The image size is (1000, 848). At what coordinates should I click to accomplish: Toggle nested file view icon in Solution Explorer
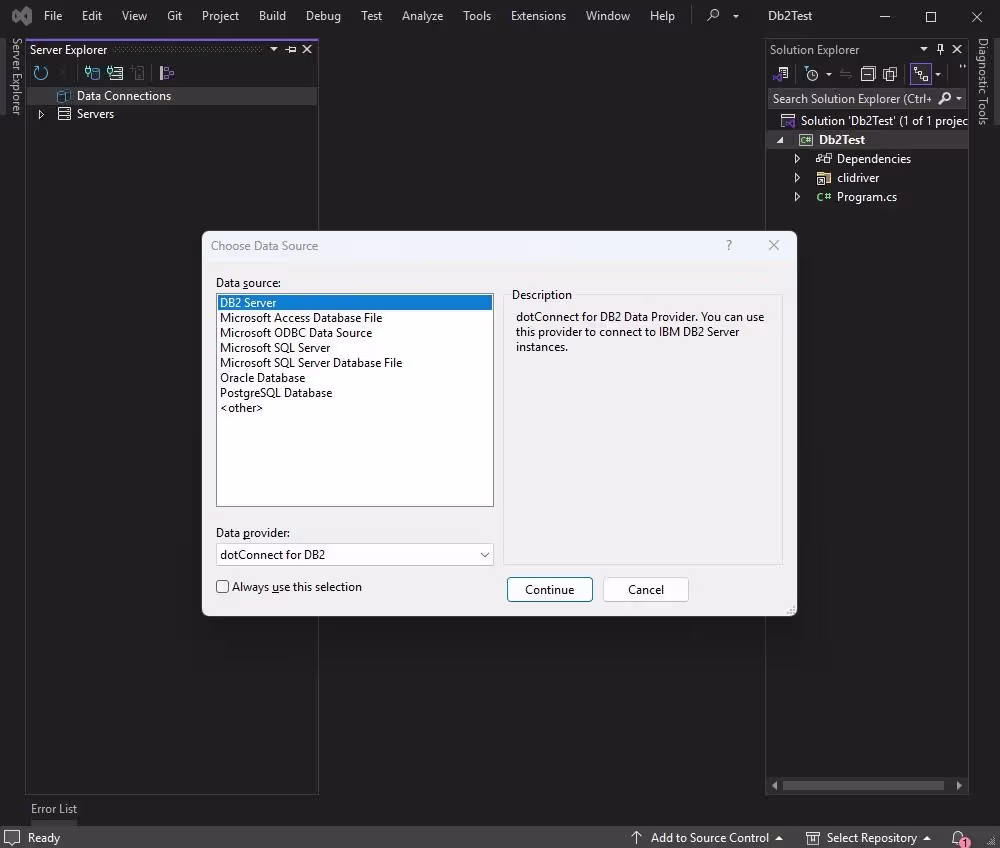[920, 75]
